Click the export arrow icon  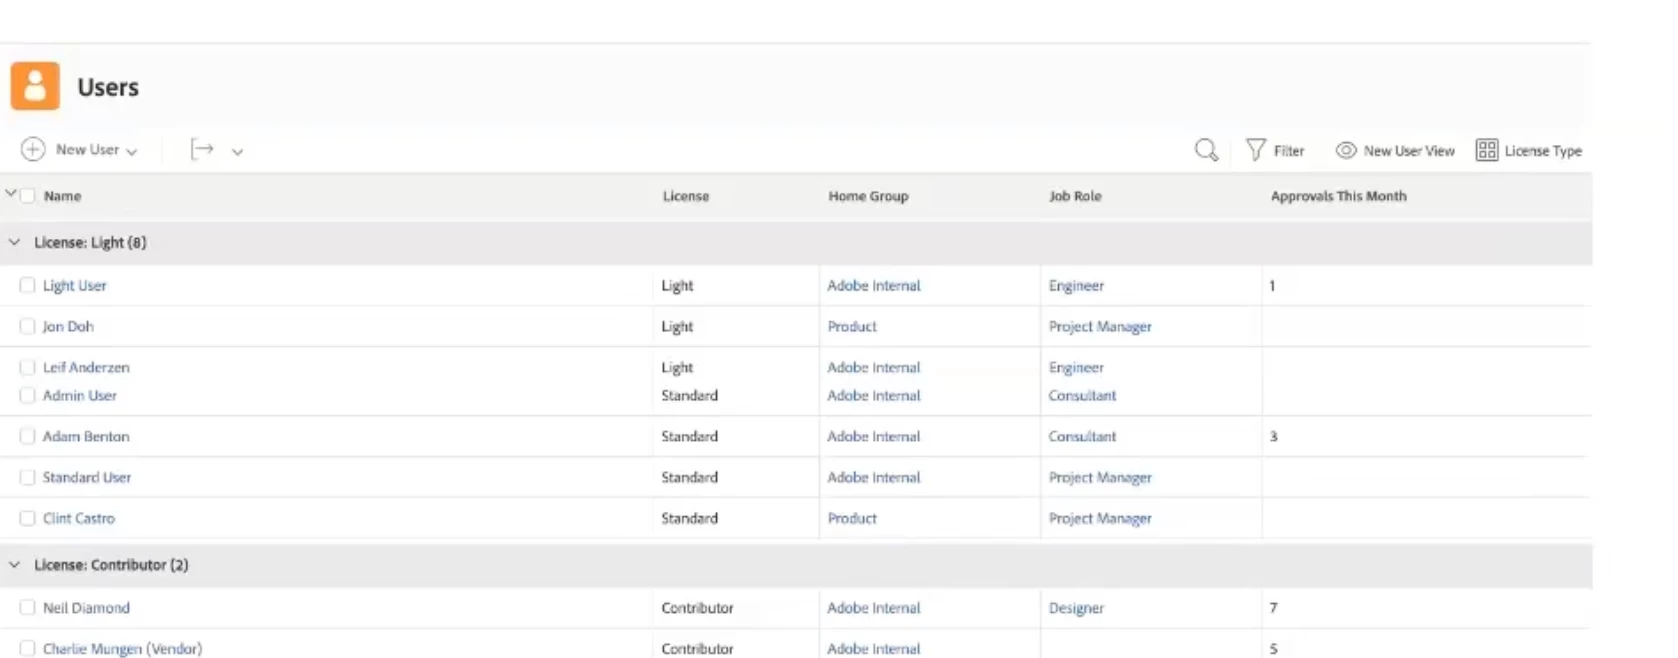point(202,150)
